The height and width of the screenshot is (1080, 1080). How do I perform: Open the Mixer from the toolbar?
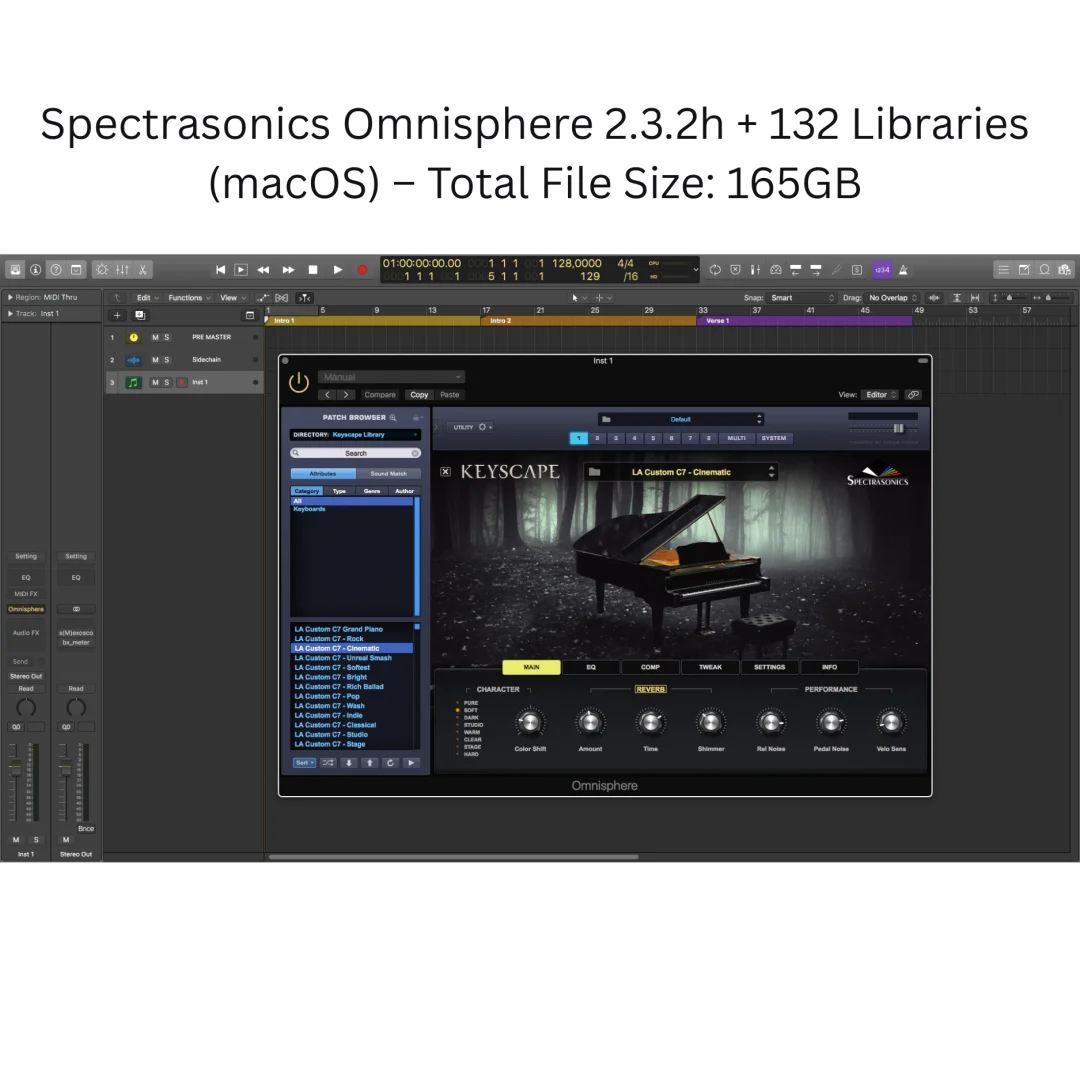(122, 270)
